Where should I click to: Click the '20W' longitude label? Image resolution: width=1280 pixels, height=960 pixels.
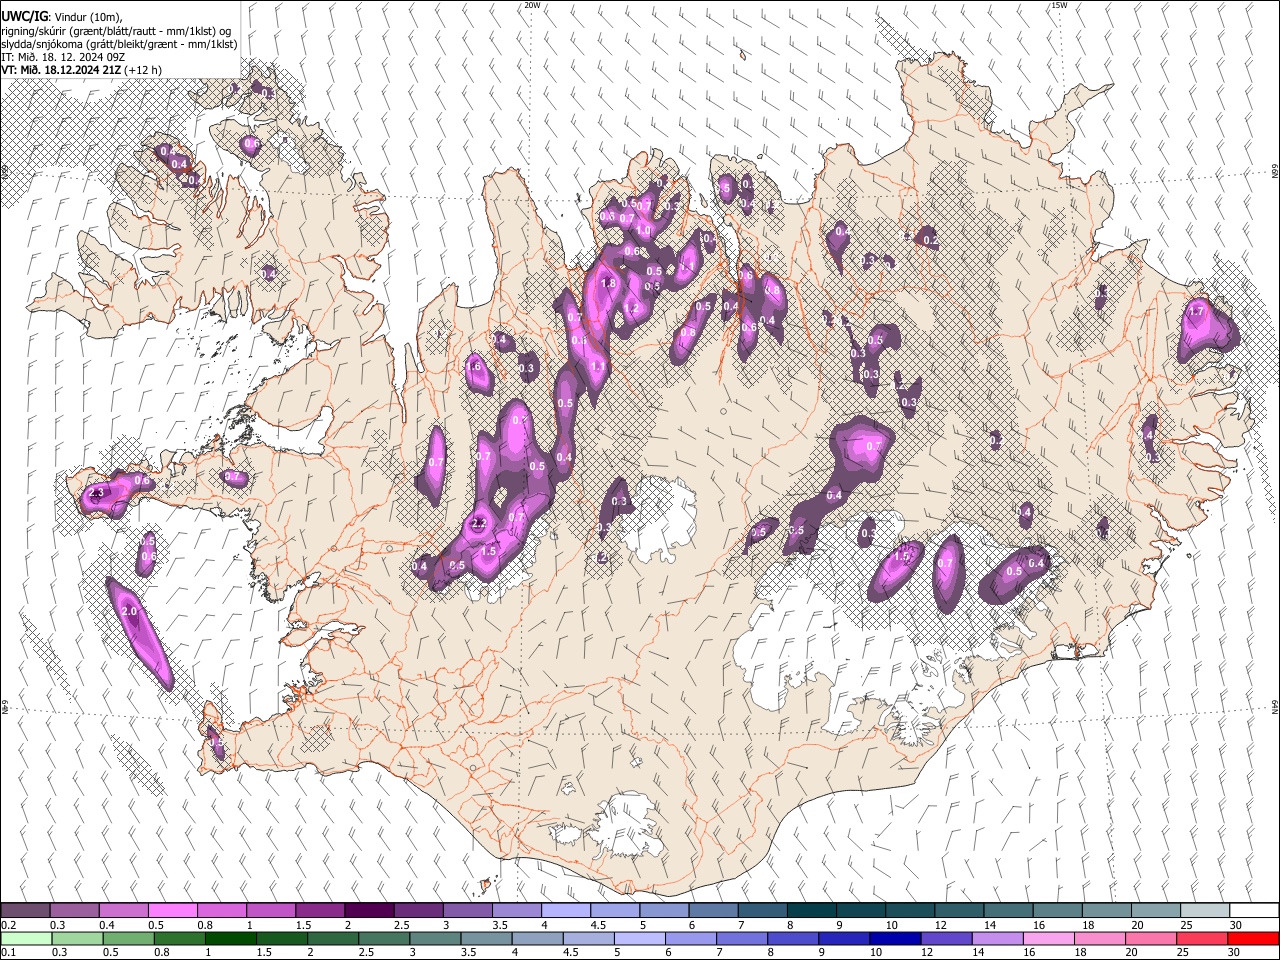point(533,5)
